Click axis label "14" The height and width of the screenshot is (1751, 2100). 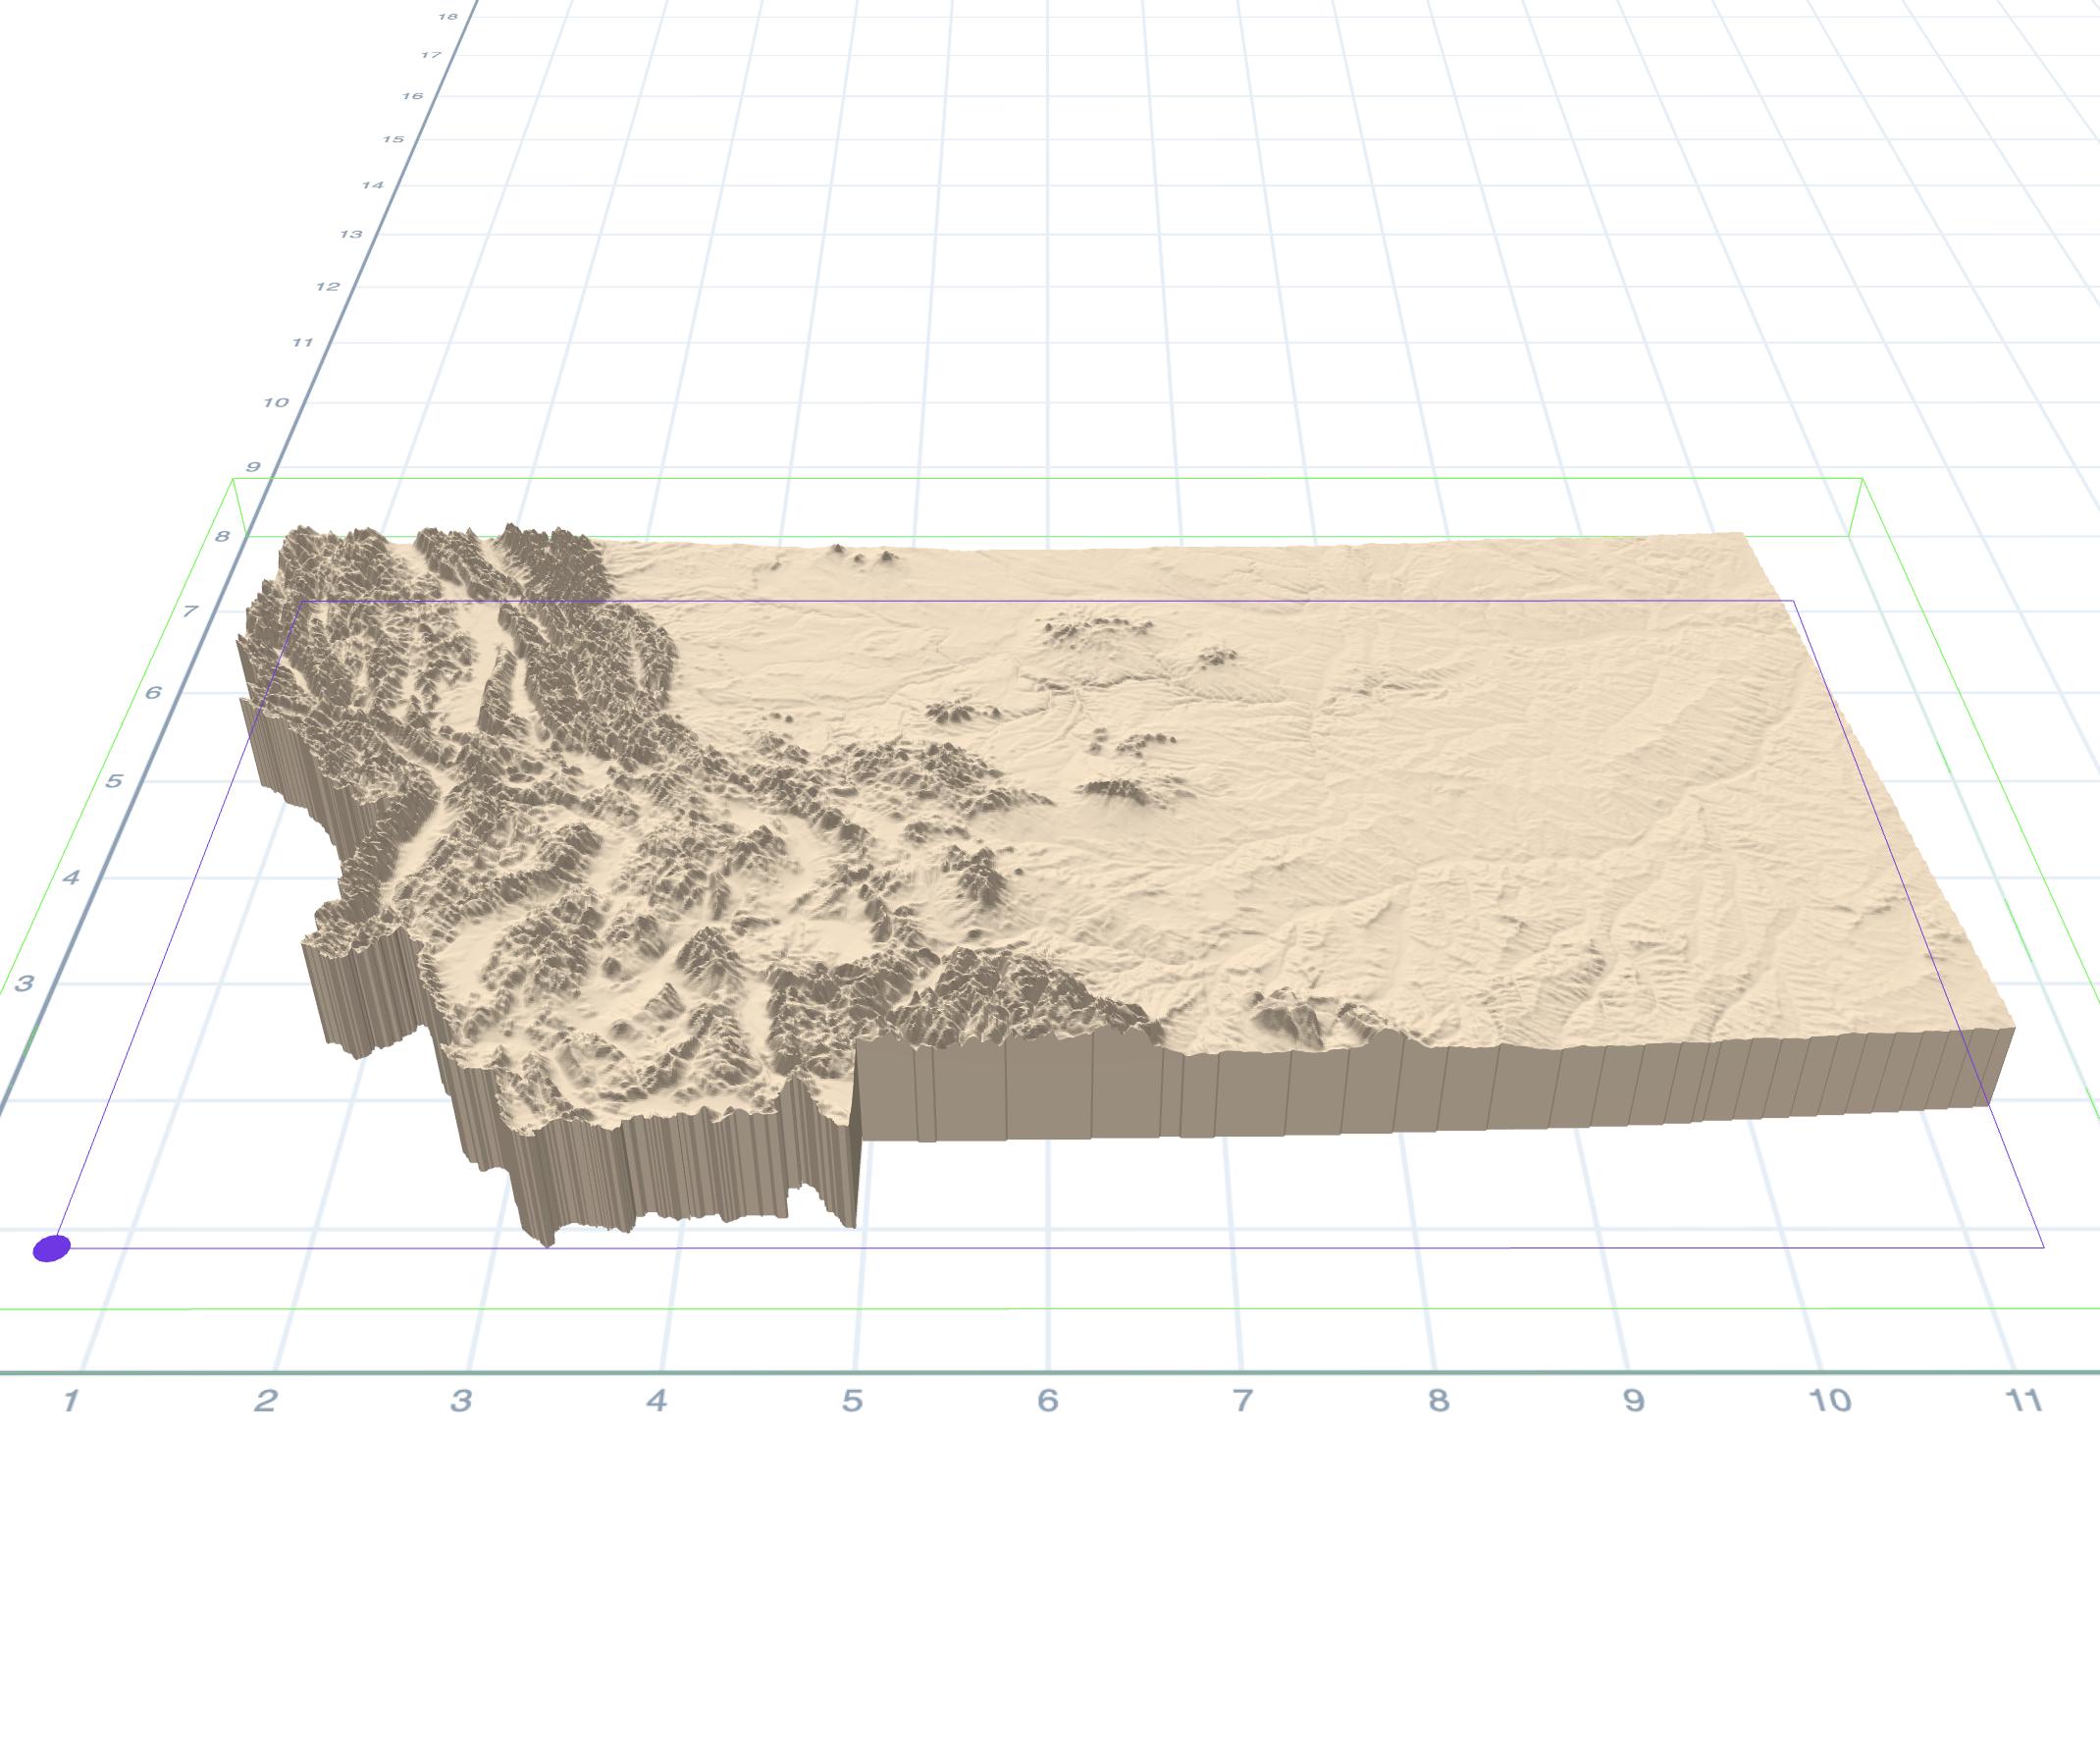tap(373, 185)
